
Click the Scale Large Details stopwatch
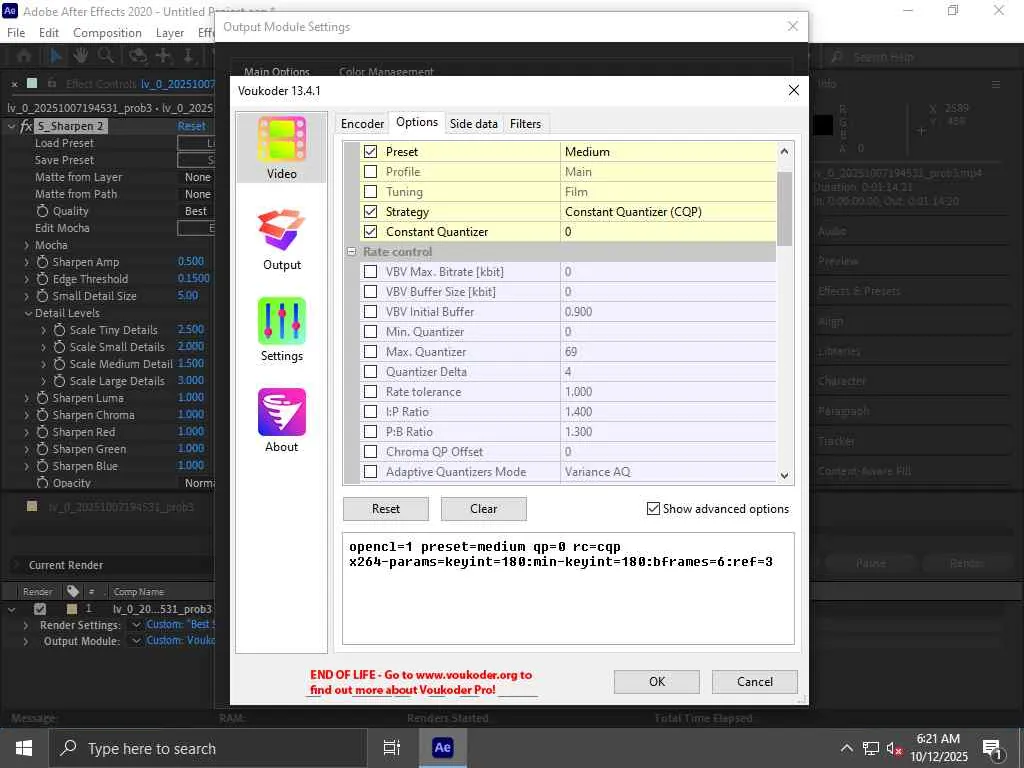[x=59, y=381]
